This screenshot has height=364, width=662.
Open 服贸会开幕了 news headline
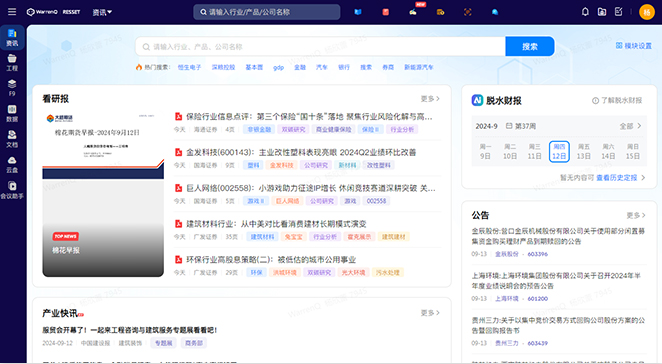tap(129, 330)
